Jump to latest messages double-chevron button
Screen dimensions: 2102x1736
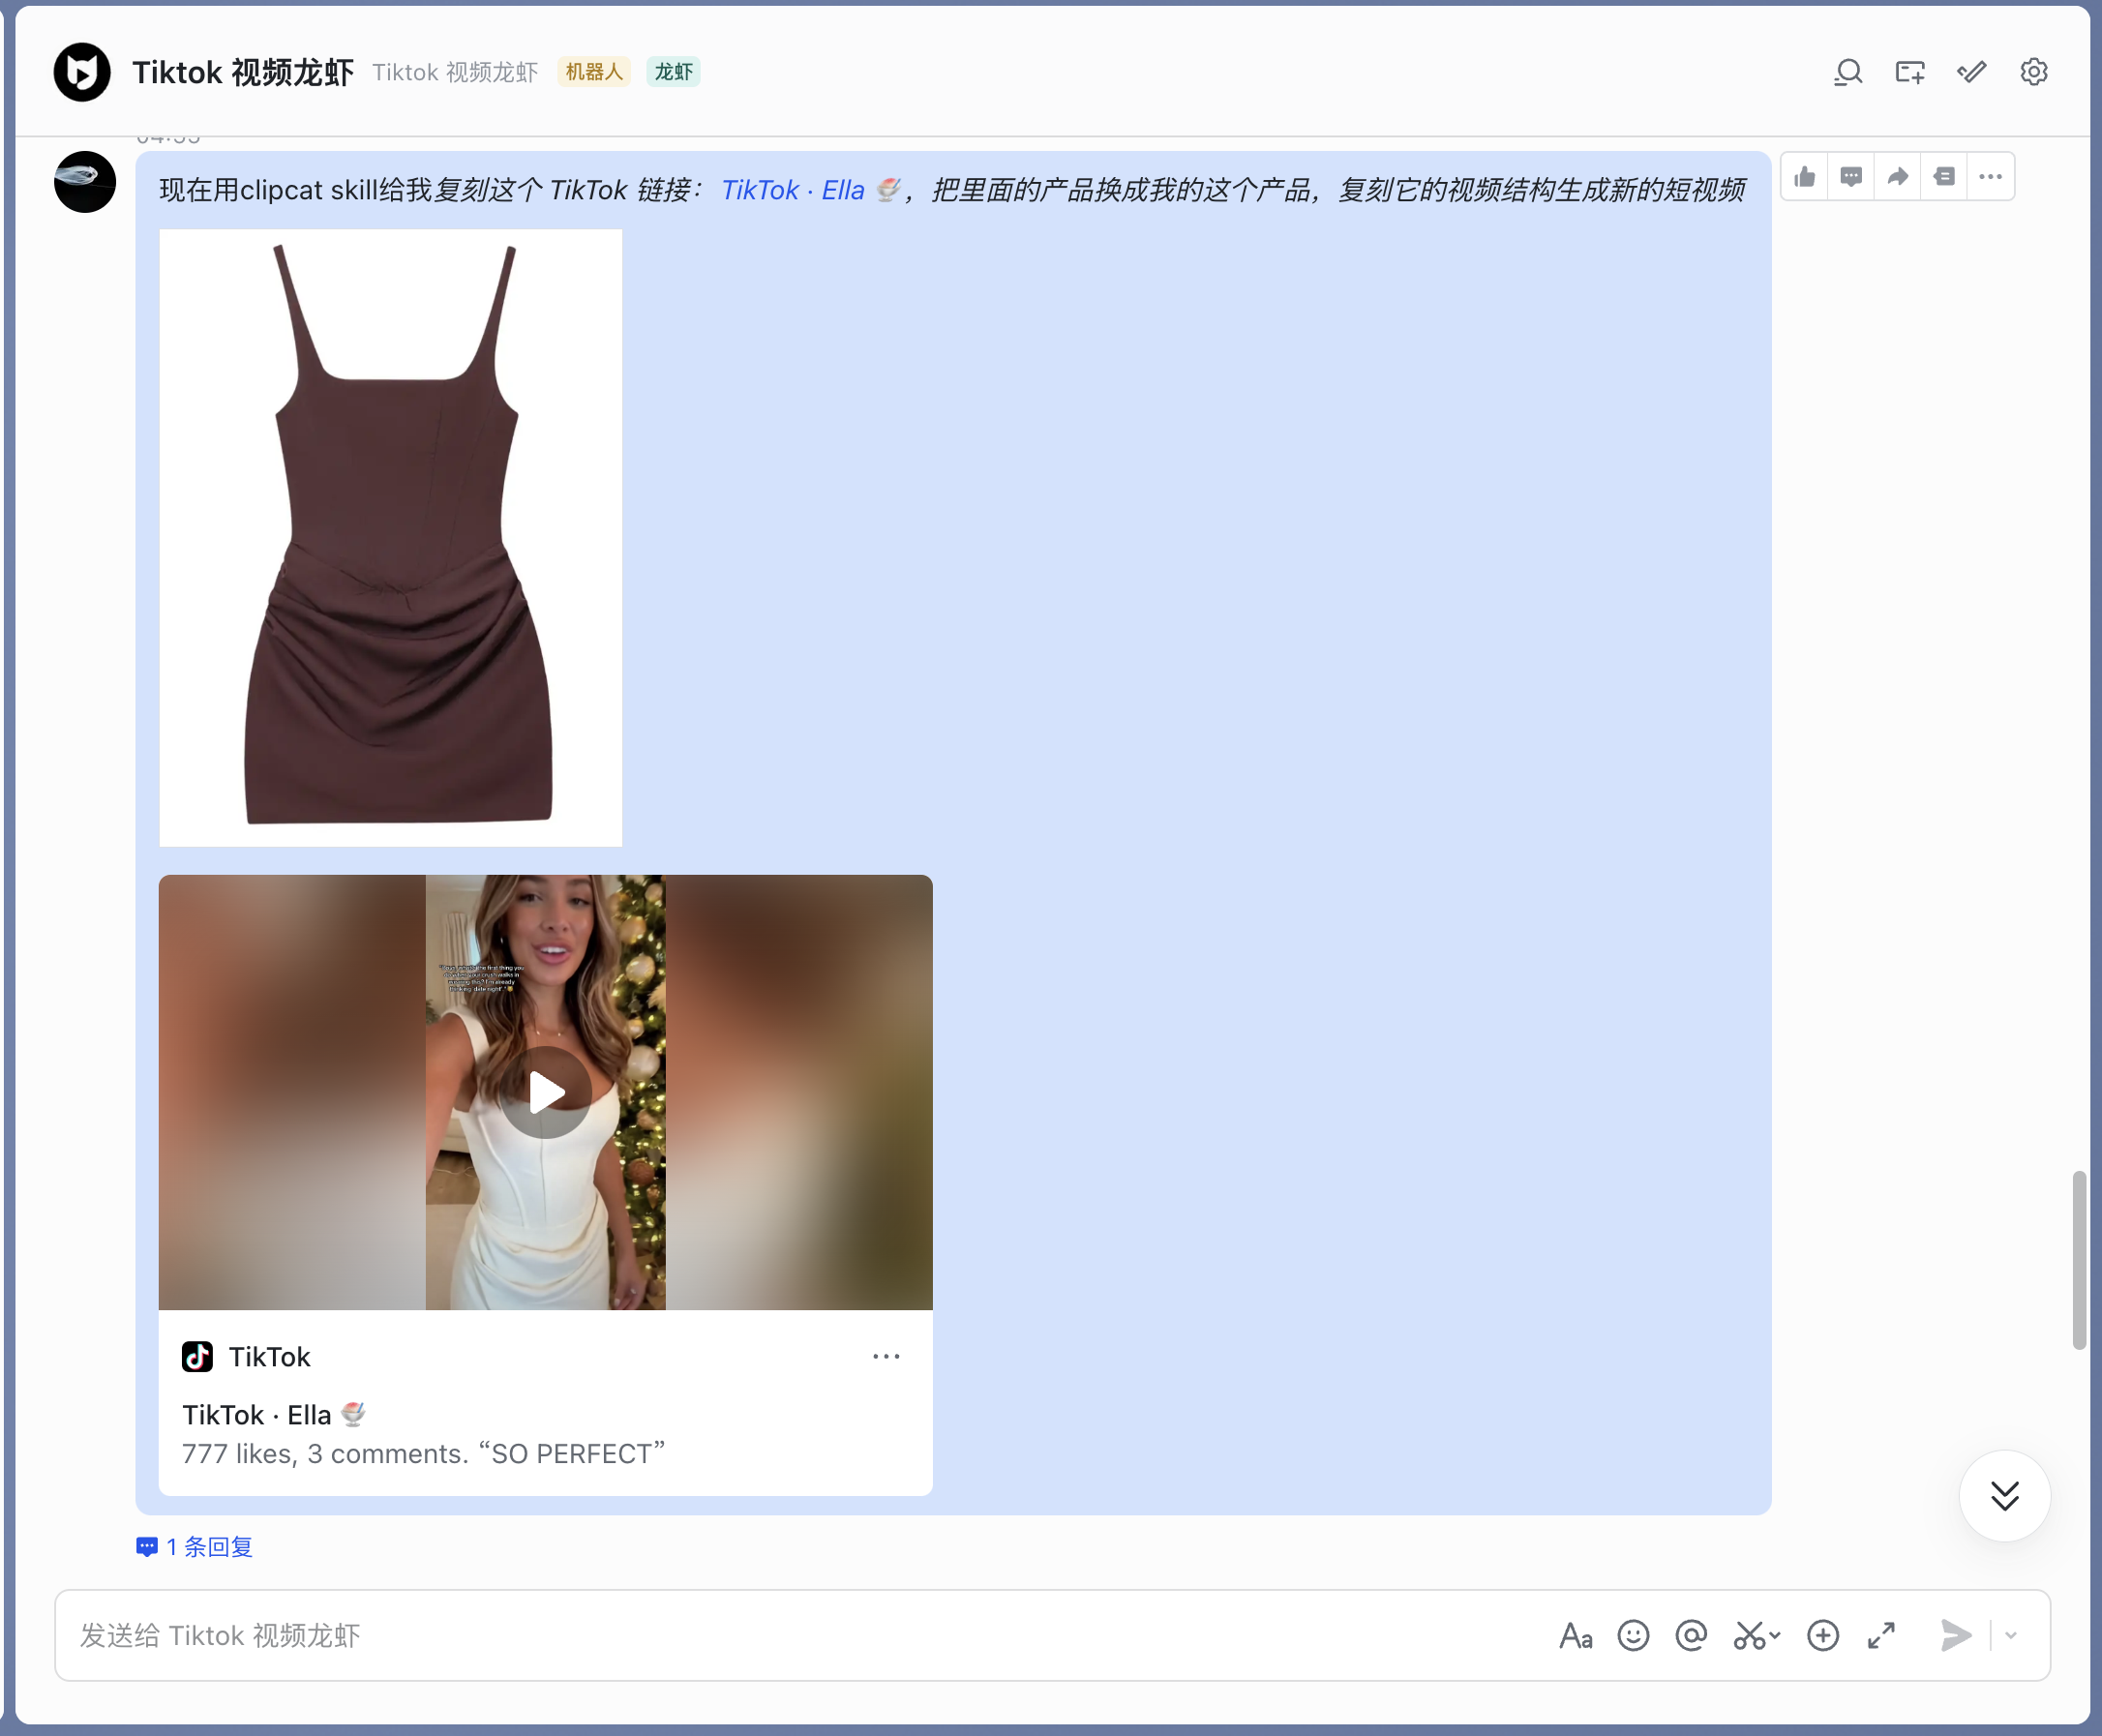click(x=2004, y=1496)
